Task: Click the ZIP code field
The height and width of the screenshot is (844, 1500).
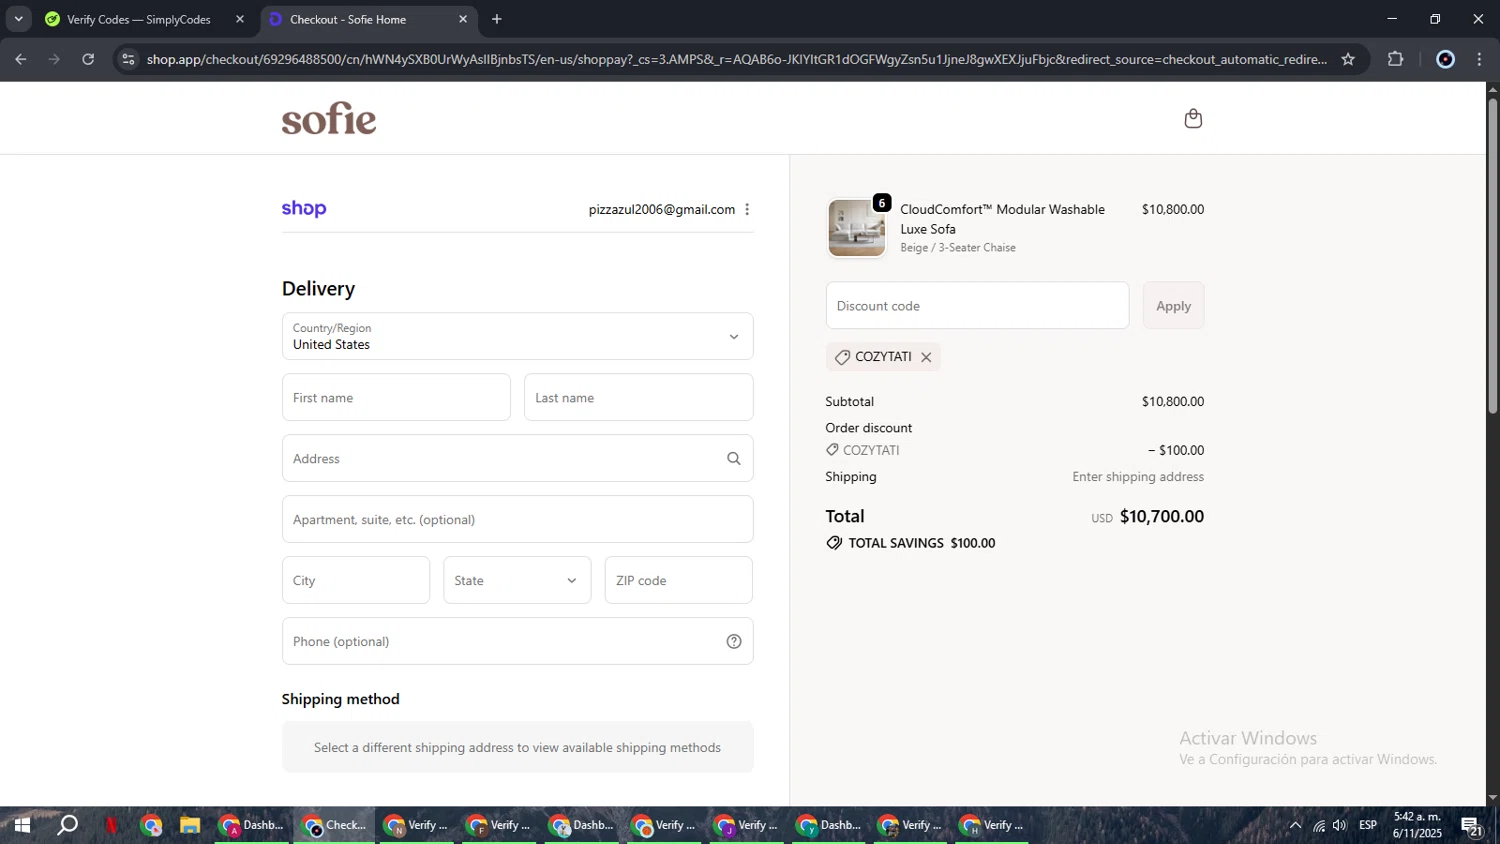Action: coord(678,580)
